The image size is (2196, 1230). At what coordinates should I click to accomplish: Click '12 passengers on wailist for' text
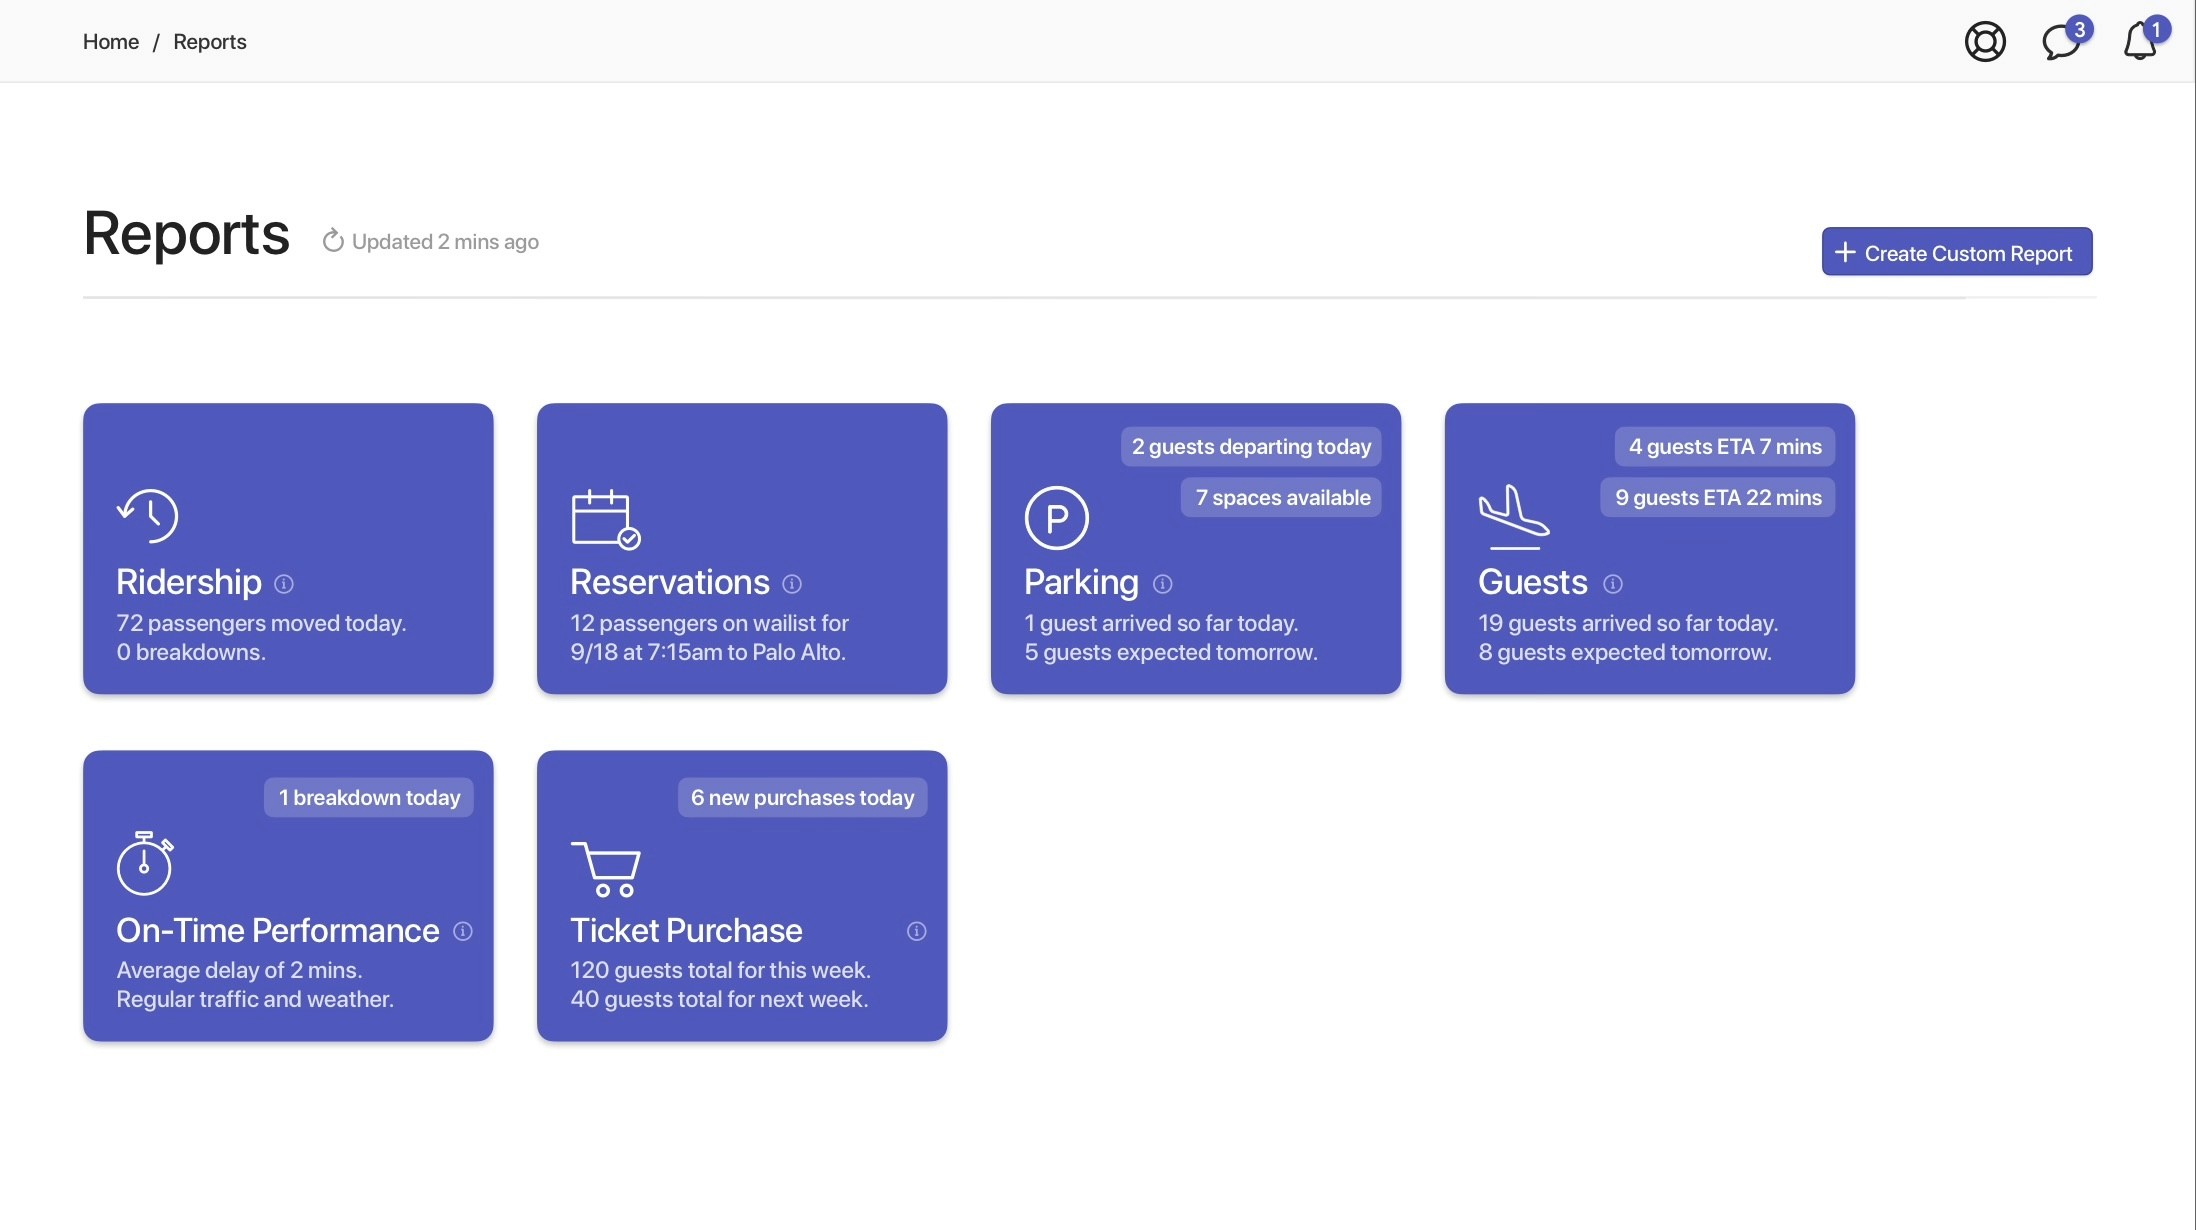709,624
